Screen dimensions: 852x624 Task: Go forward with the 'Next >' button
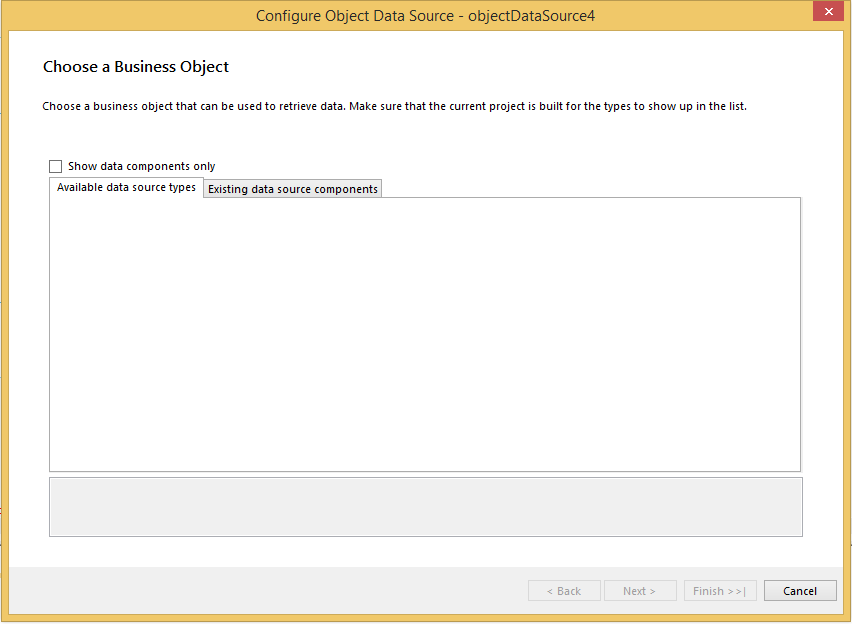tap(640, 591)
